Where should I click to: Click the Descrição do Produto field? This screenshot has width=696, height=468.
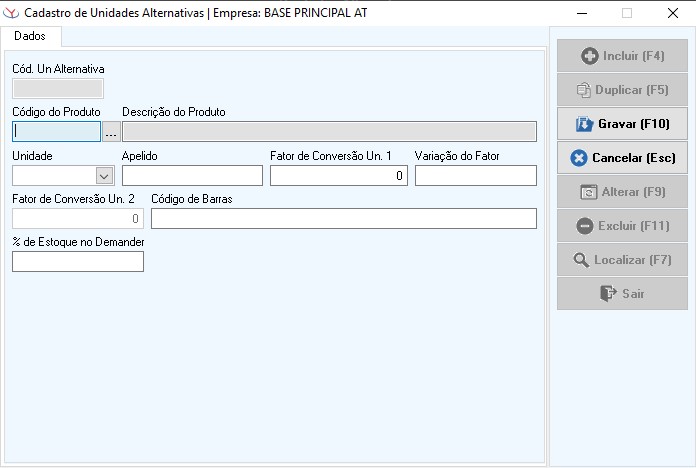pyautogui.click(x=329, y=132)
